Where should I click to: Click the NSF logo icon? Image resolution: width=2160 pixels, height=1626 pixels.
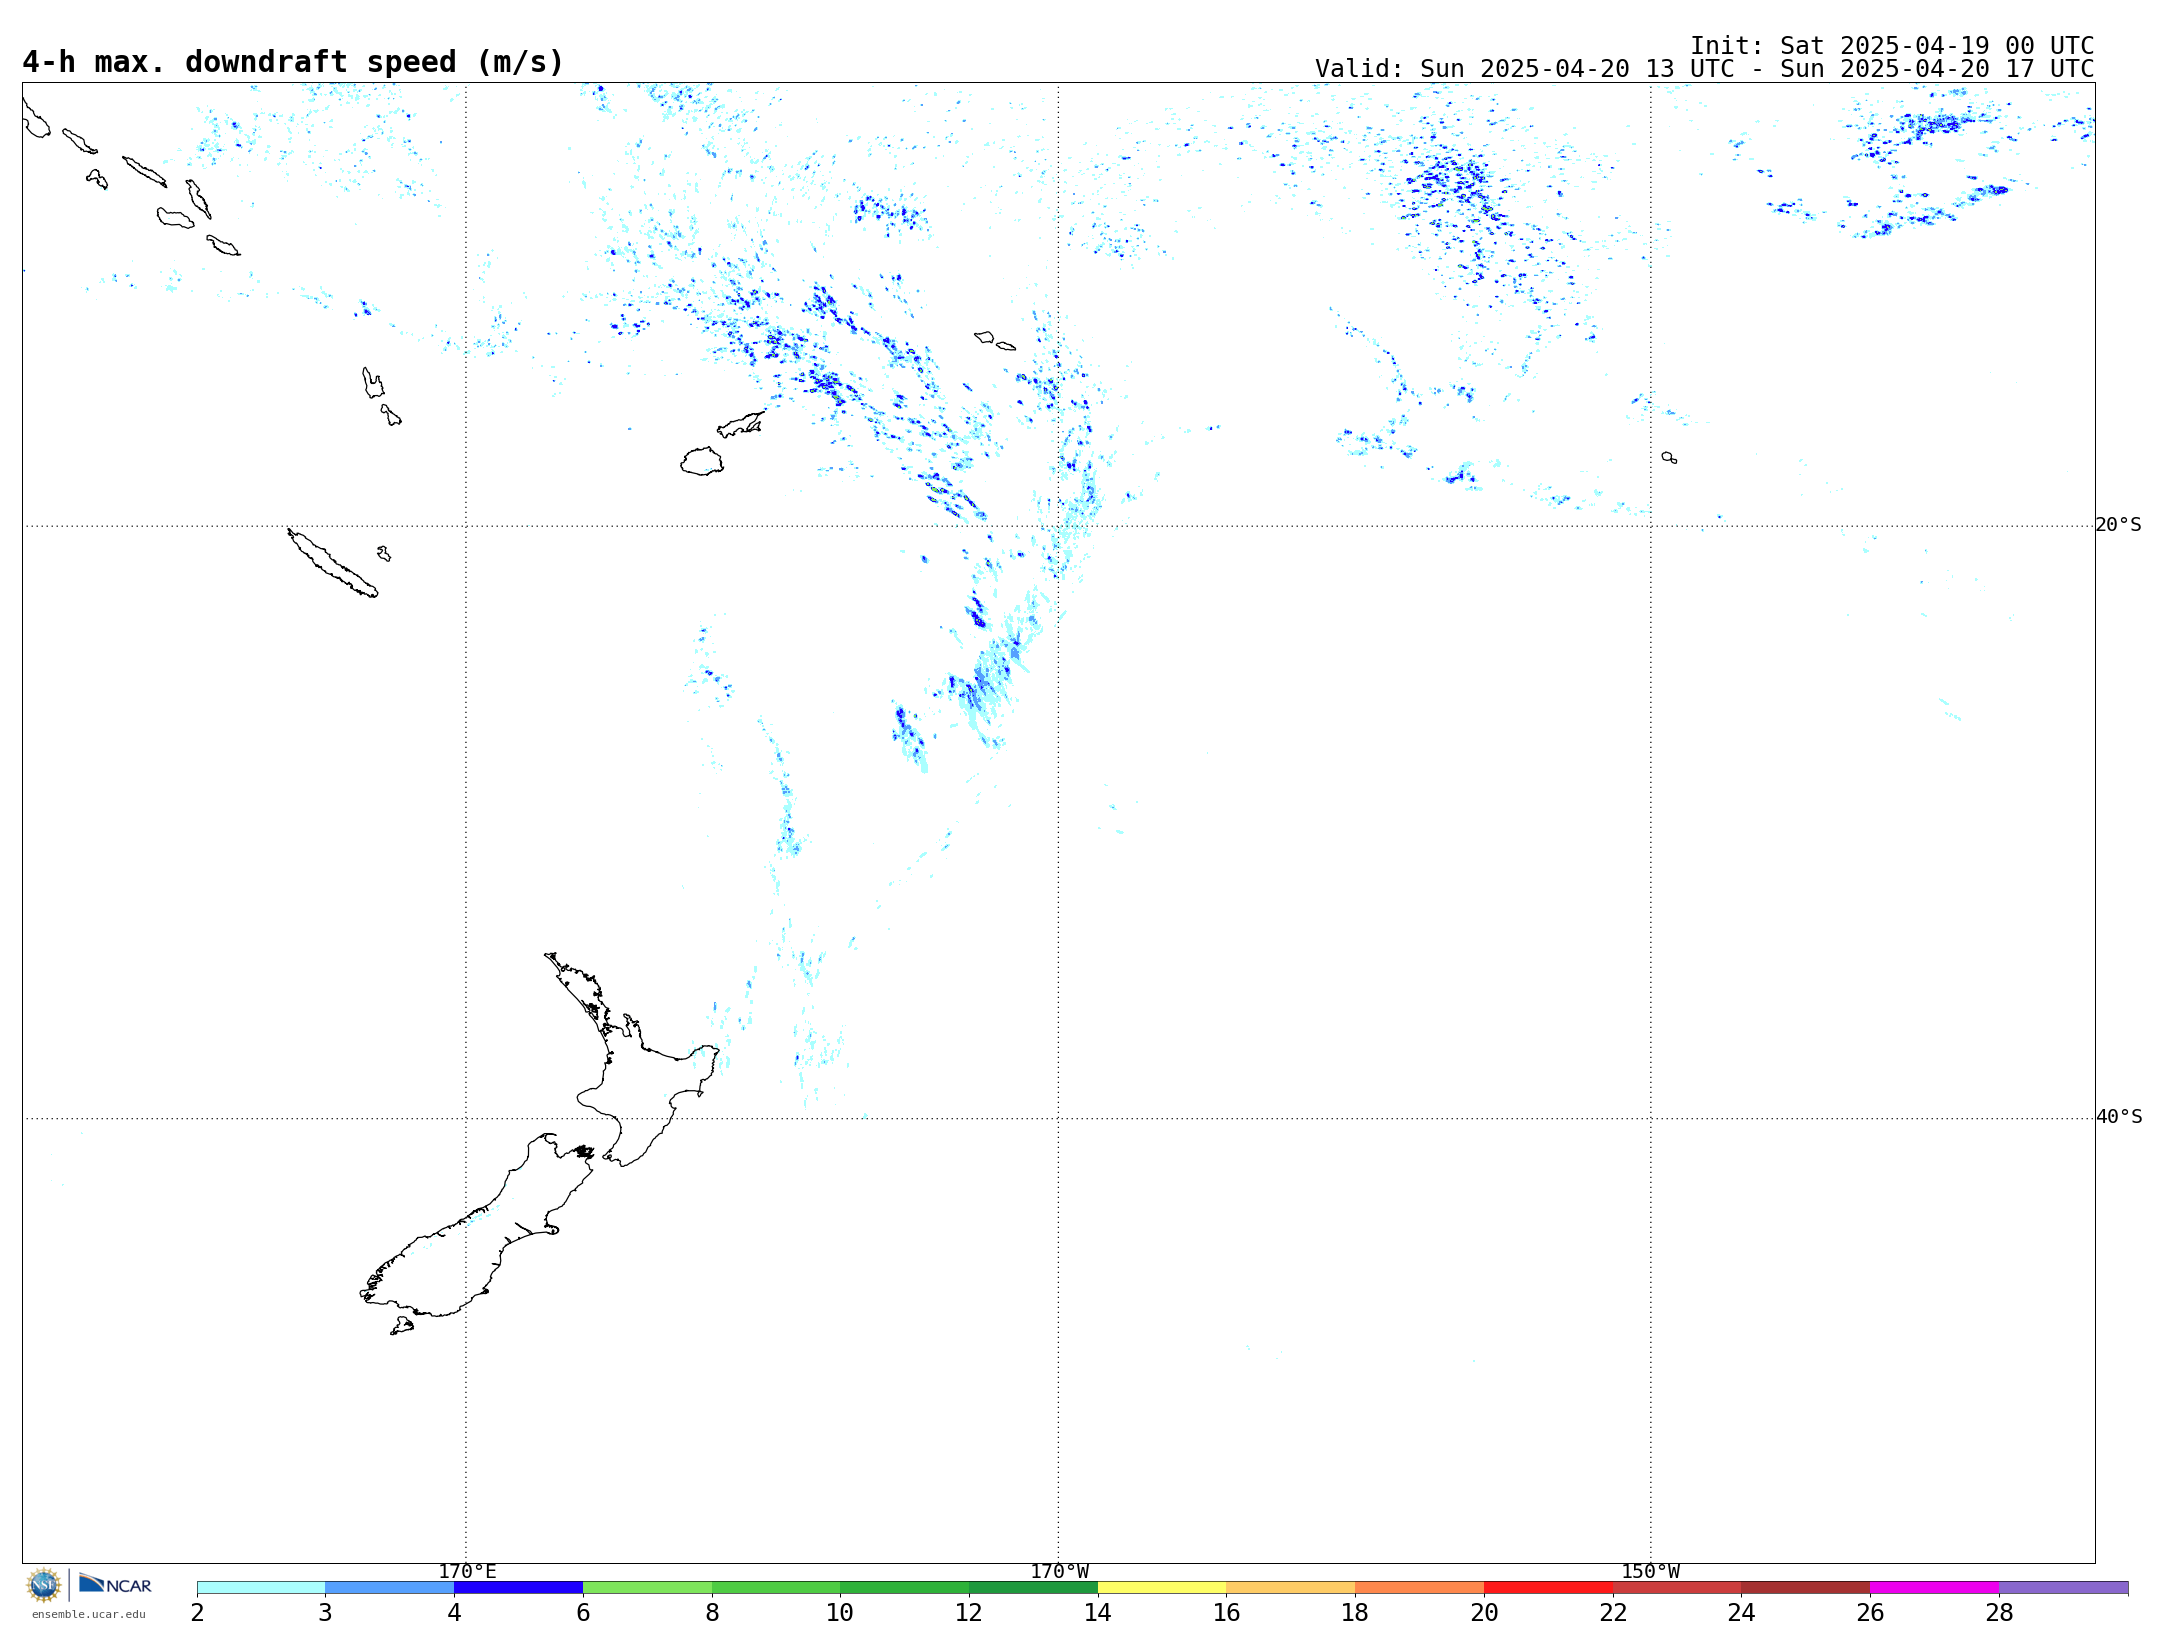click(x=44, y=1585)
